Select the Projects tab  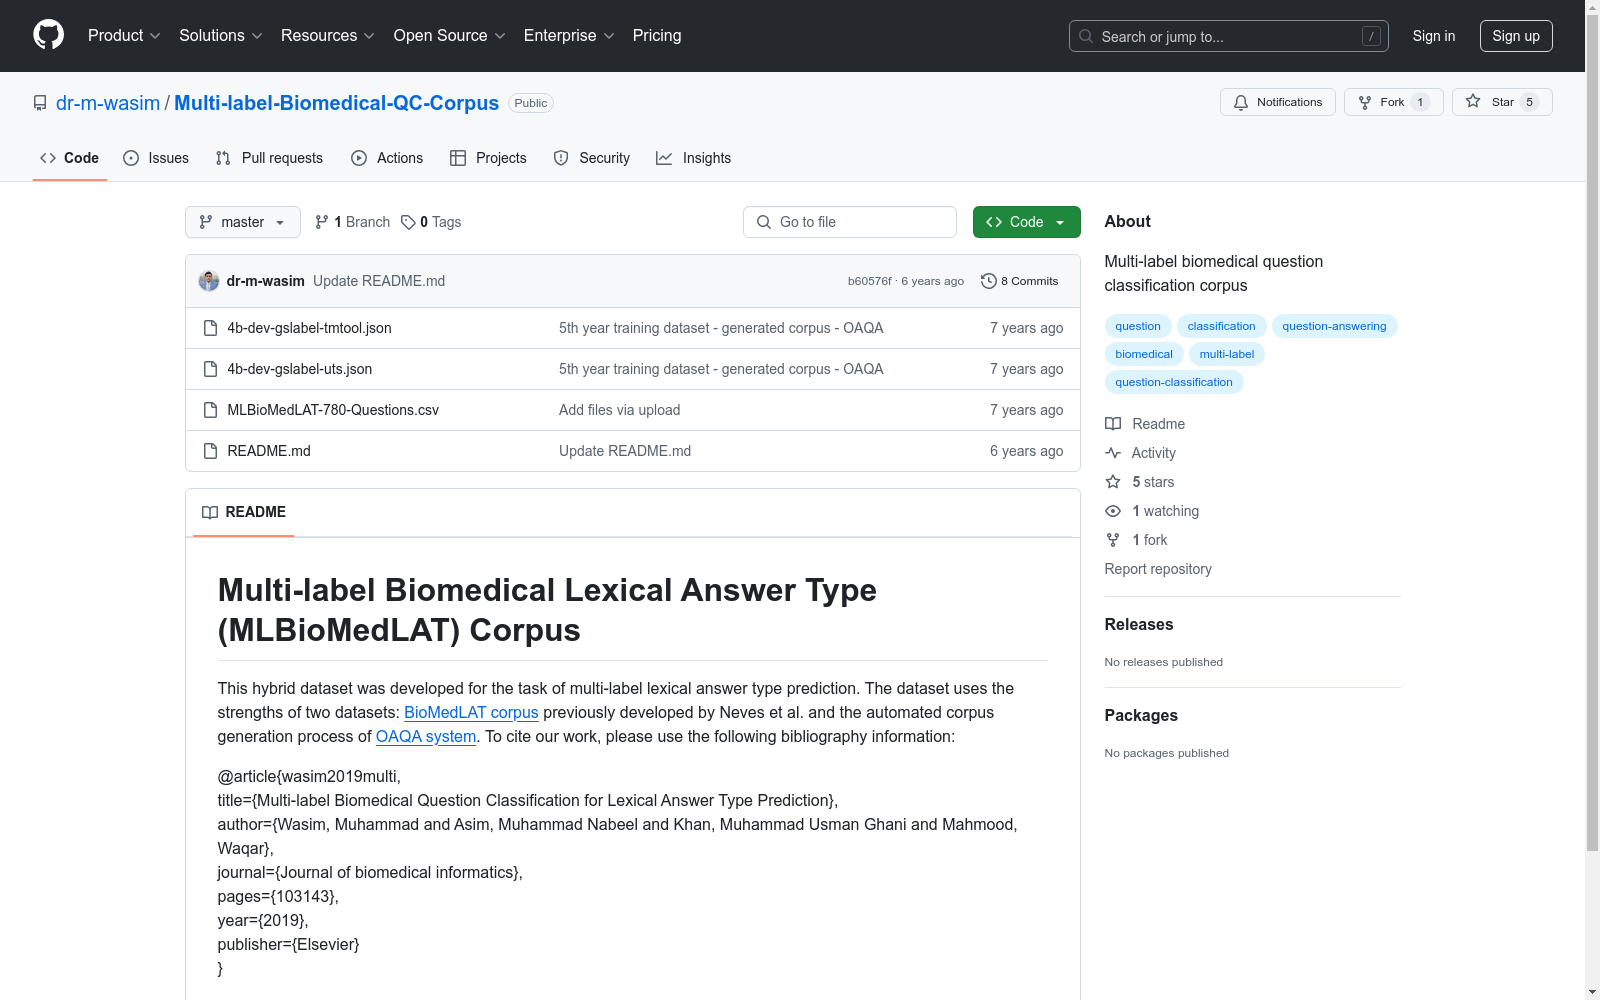[488, 158]
